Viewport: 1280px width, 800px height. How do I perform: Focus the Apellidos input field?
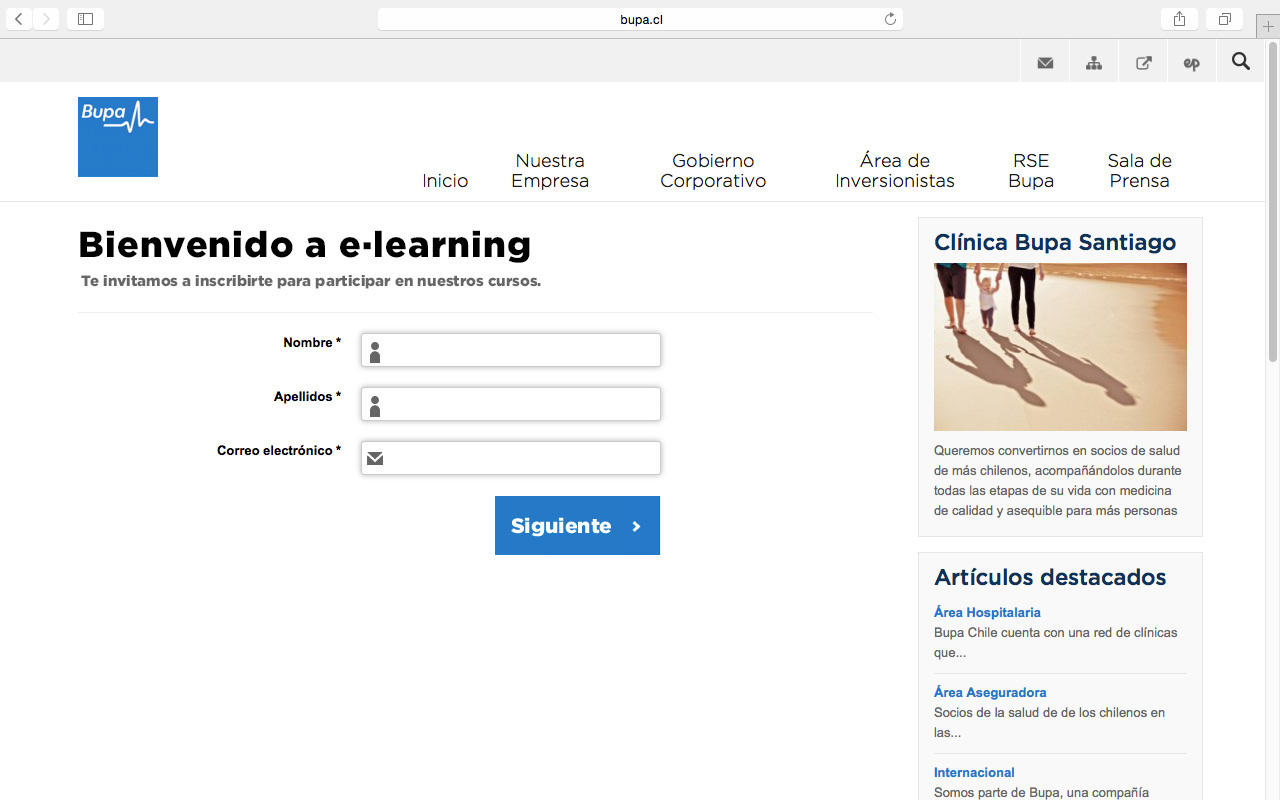click(511, 404)
